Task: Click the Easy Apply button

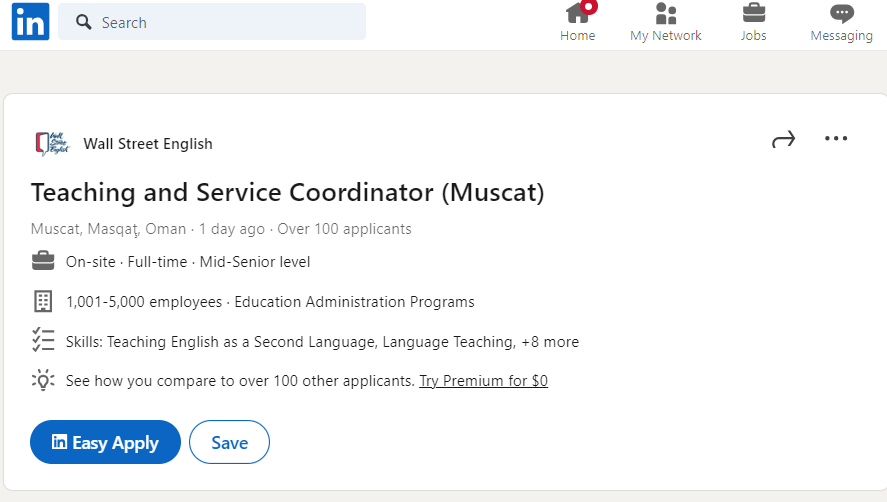Action: click(105, 442)
